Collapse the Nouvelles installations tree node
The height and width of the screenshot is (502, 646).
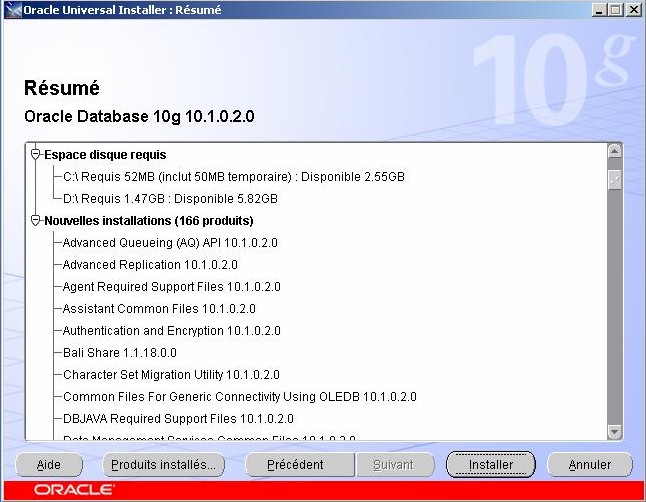pos(37,220)
